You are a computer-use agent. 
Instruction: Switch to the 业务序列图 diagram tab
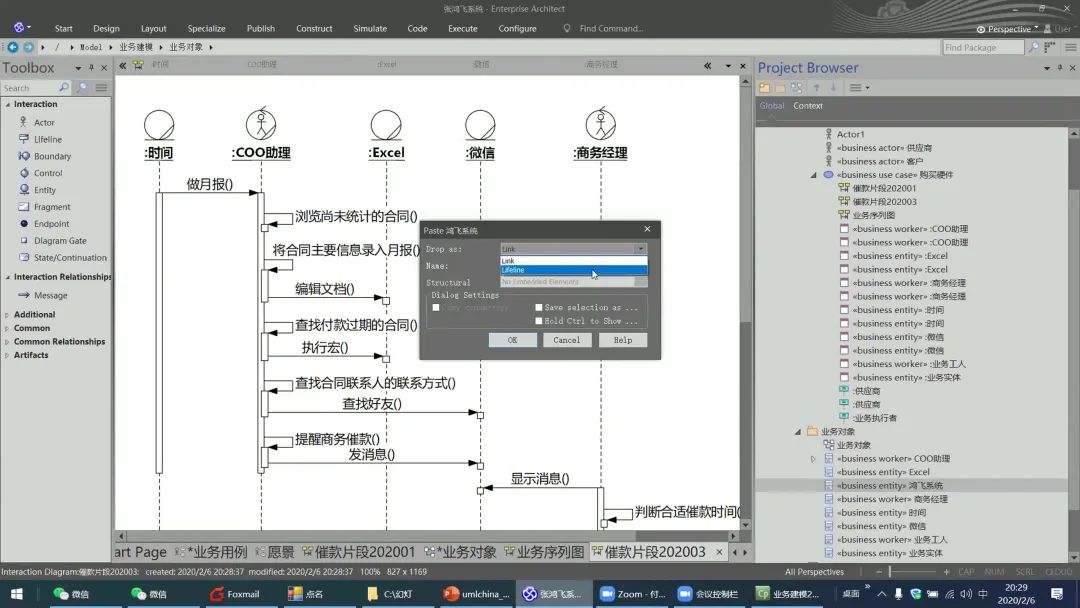pyautogui.click(x=544, y=552)
